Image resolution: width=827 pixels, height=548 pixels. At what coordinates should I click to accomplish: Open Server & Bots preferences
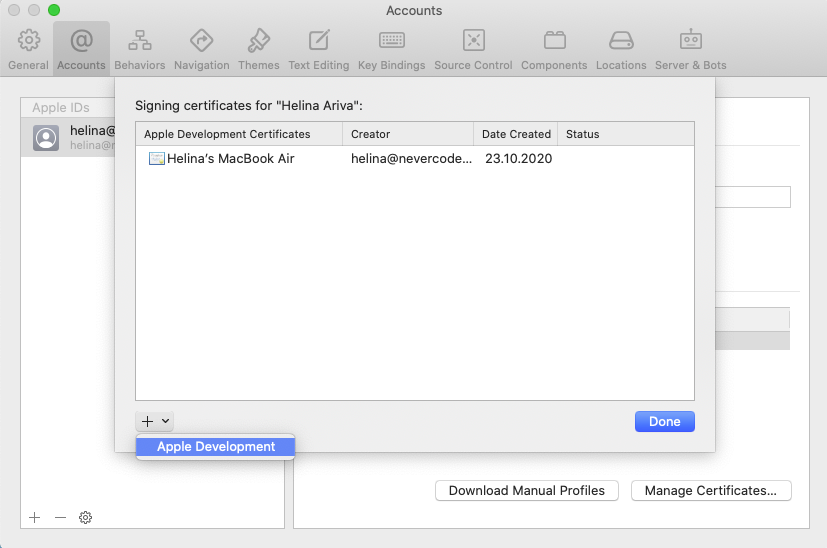point(690,50)
